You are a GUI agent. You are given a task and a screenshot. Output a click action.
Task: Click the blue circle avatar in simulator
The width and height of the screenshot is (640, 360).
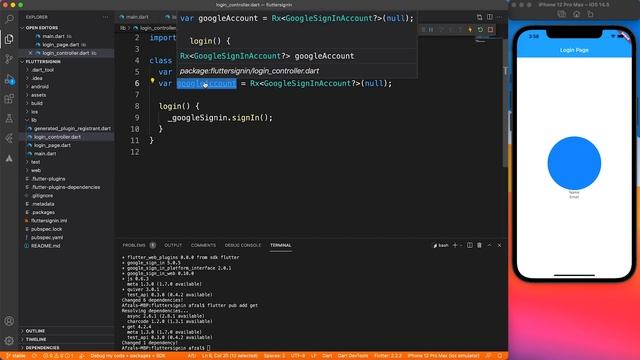(574, 163)
